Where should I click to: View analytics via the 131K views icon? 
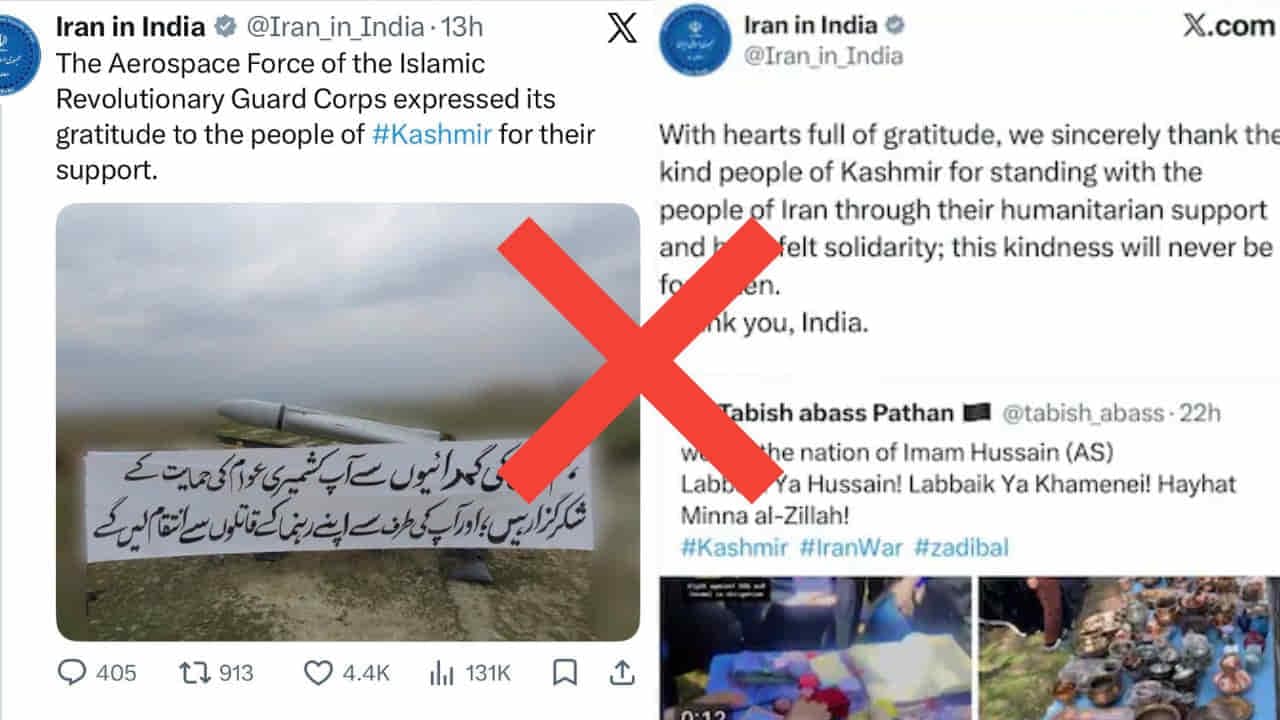click(441, 673)
